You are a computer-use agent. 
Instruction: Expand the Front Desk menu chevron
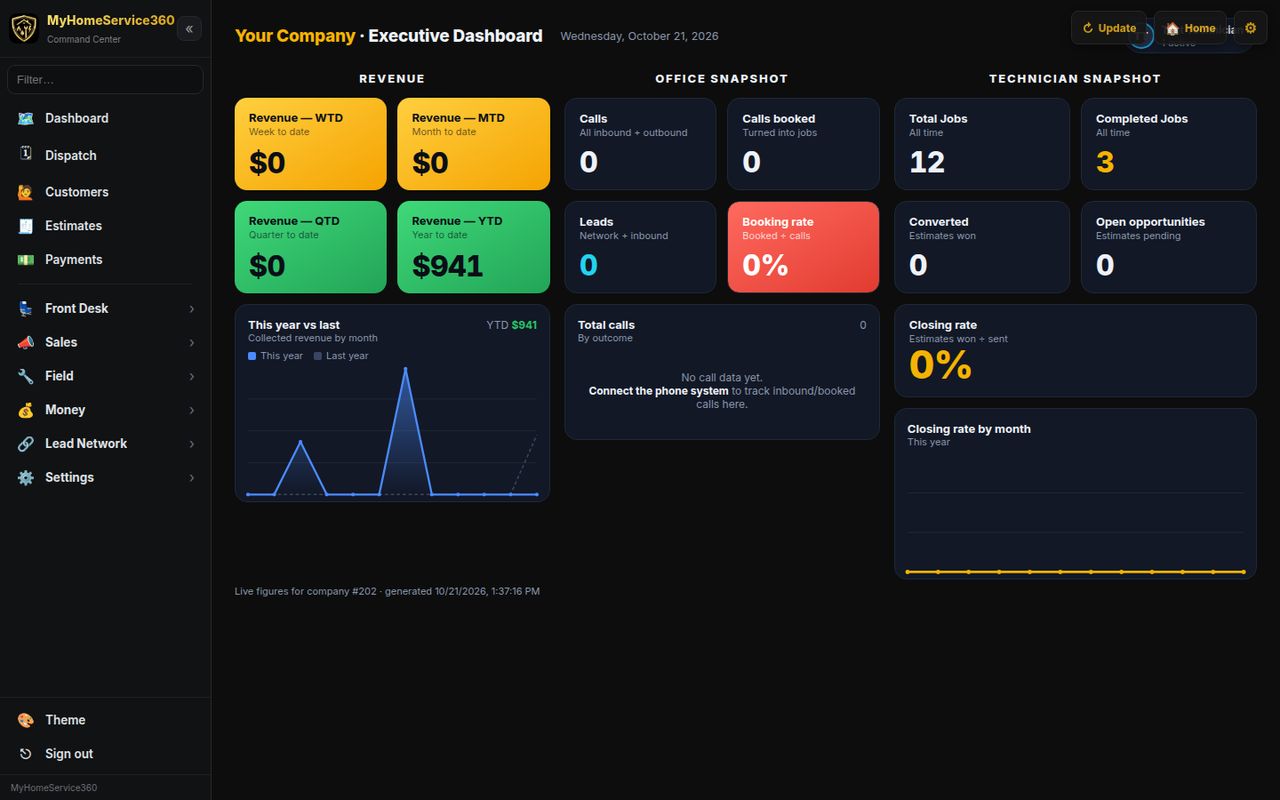192,309
